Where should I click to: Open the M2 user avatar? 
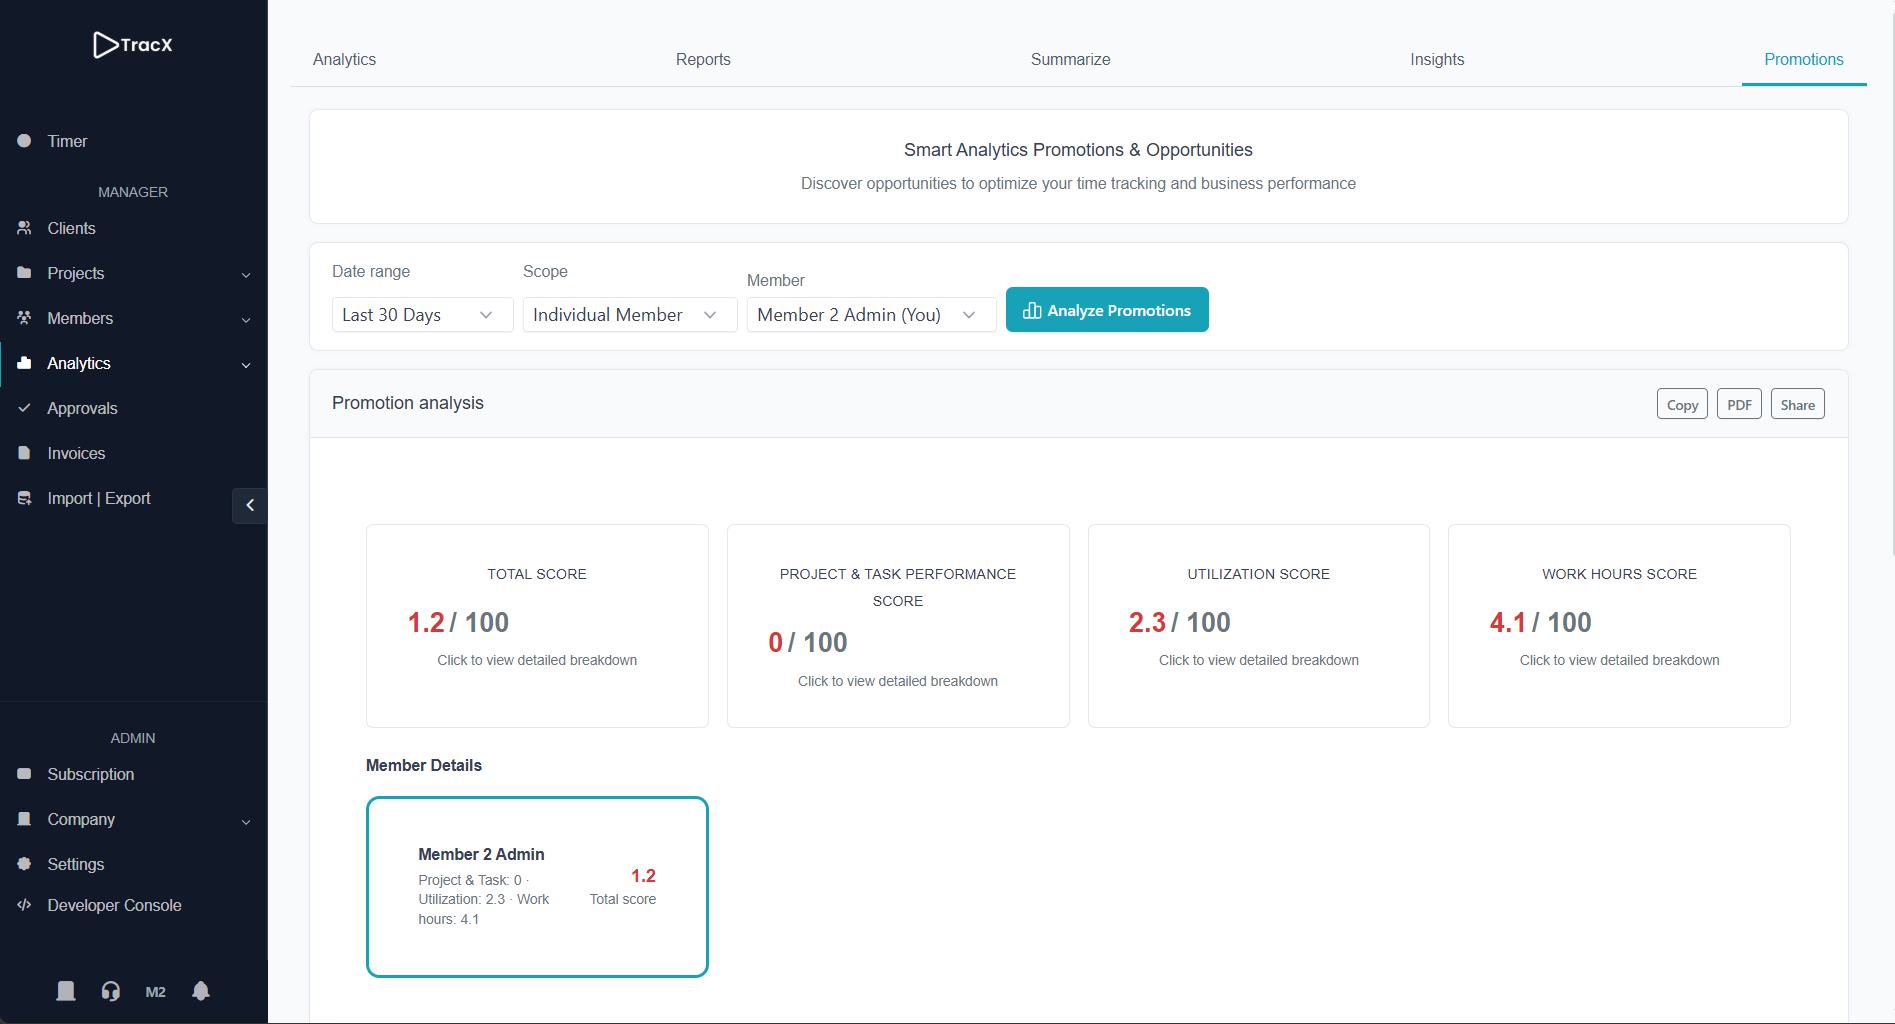click(156, 992)
